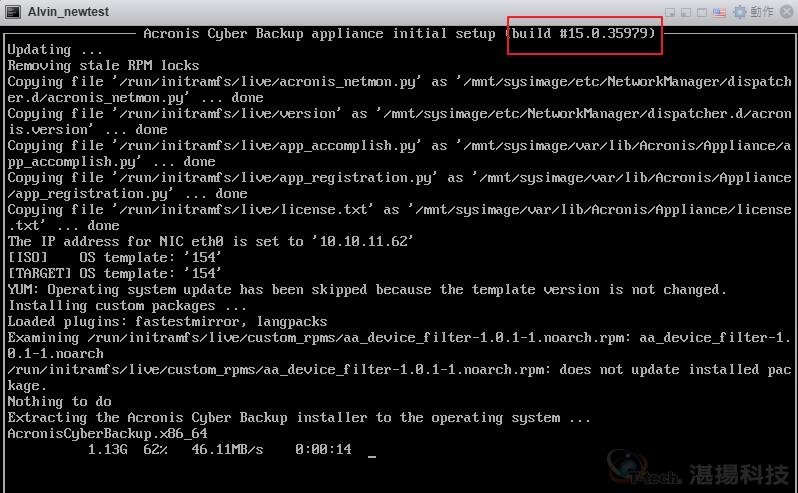Click the 'AcronisCyberBackup.x86_64' line
The image size is (798, 493).
click(107, 433)
